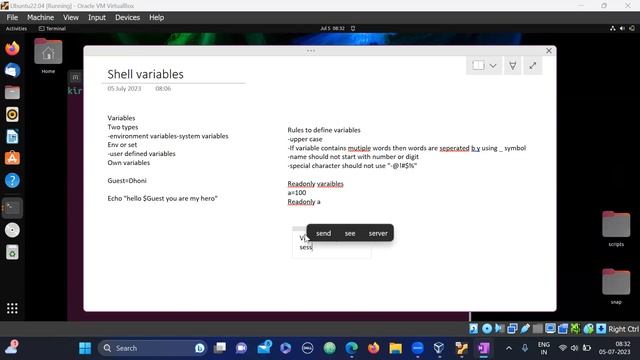Open the VirtualBox Machine menu

pos(40,18)
